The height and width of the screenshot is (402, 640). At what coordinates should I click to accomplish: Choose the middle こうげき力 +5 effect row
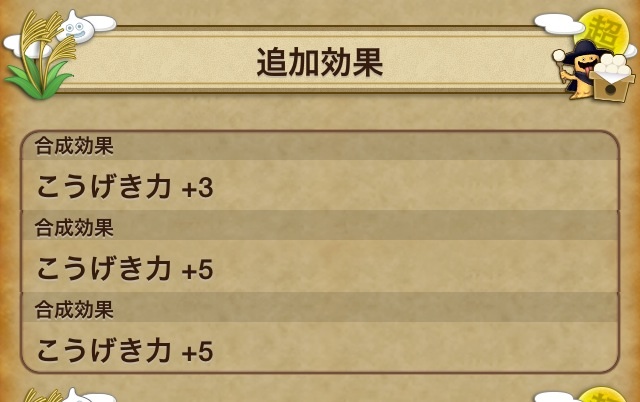coord(319,268)
